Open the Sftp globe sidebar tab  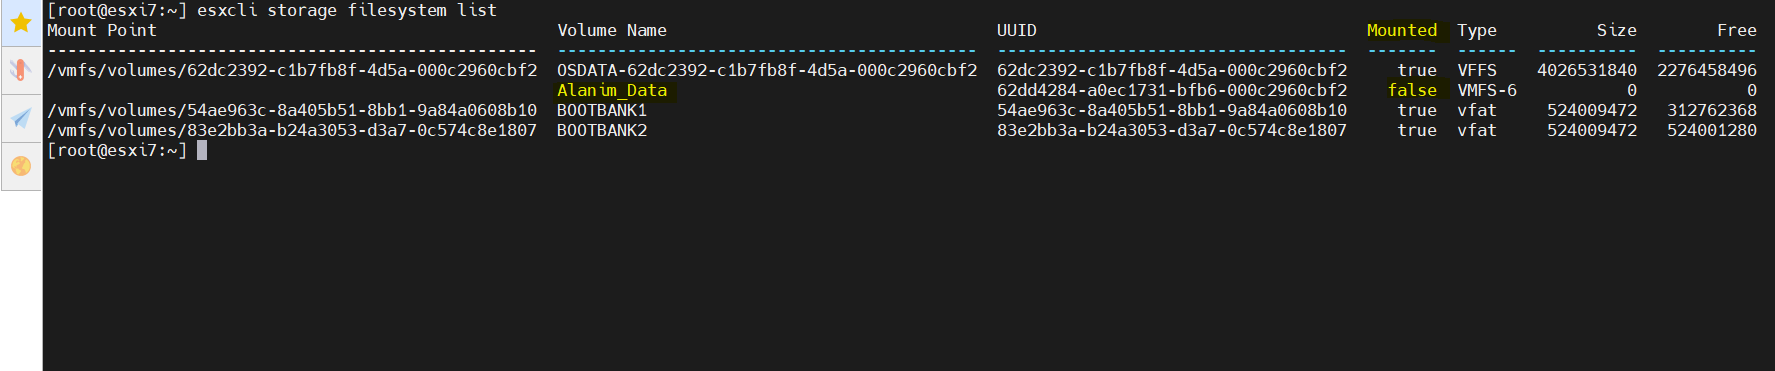20,166
